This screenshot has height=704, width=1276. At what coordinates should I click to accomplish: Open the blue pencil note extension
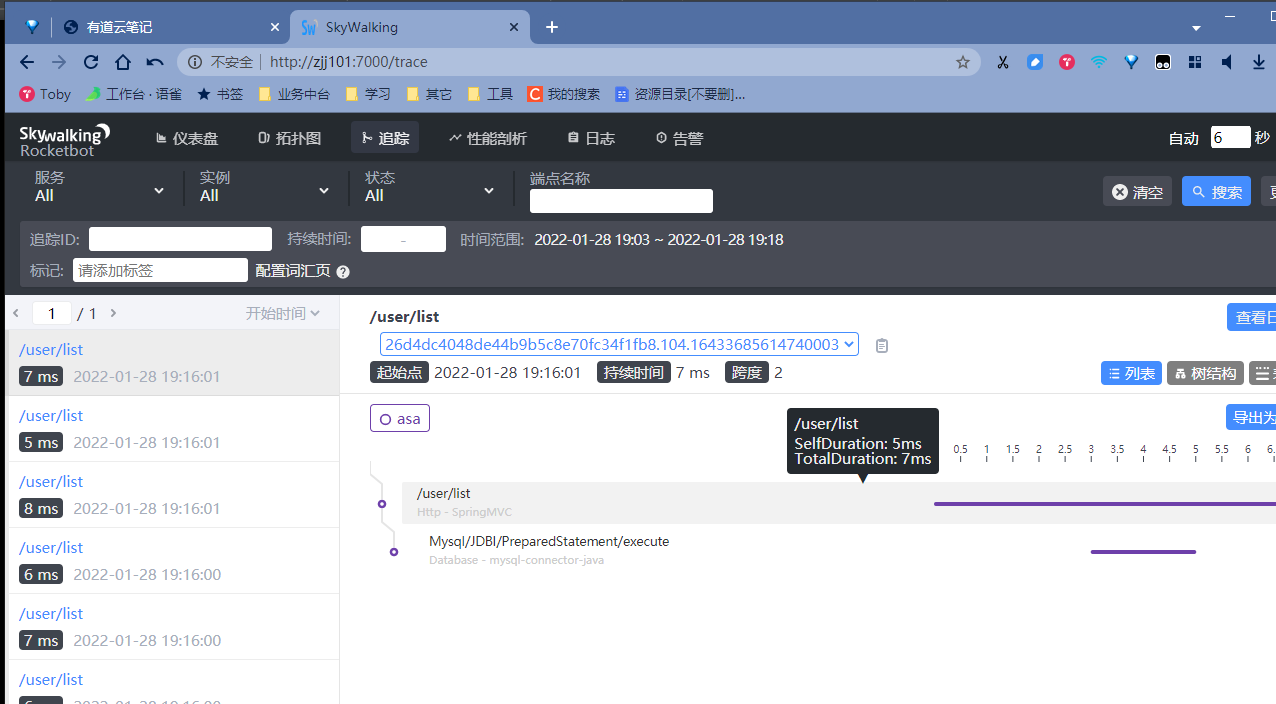coord(1035,62)
